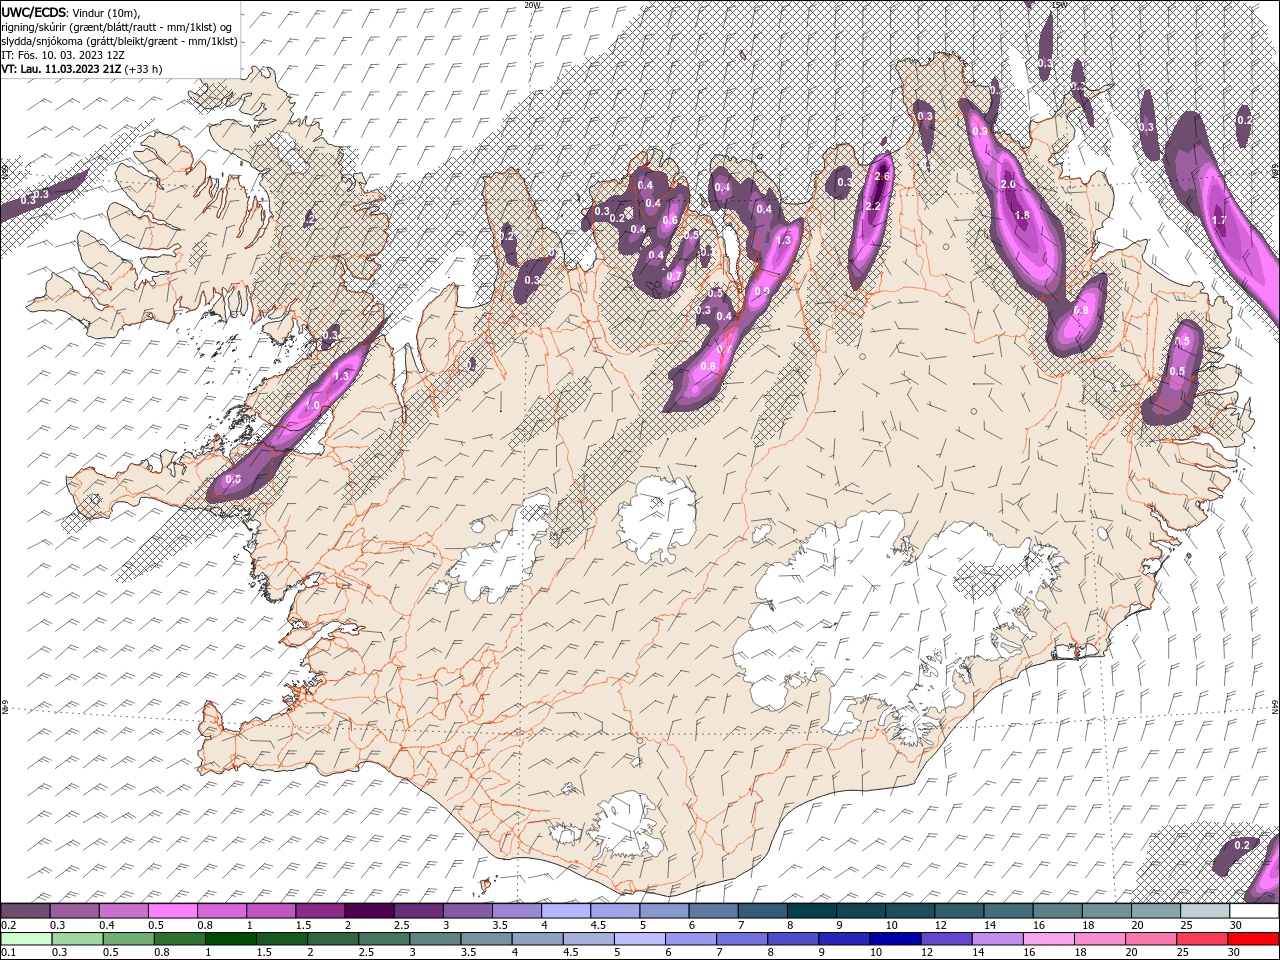Select the rain scale swatch between 14 and 16
Screen dimensions: 1280x960
click(997, 938)
